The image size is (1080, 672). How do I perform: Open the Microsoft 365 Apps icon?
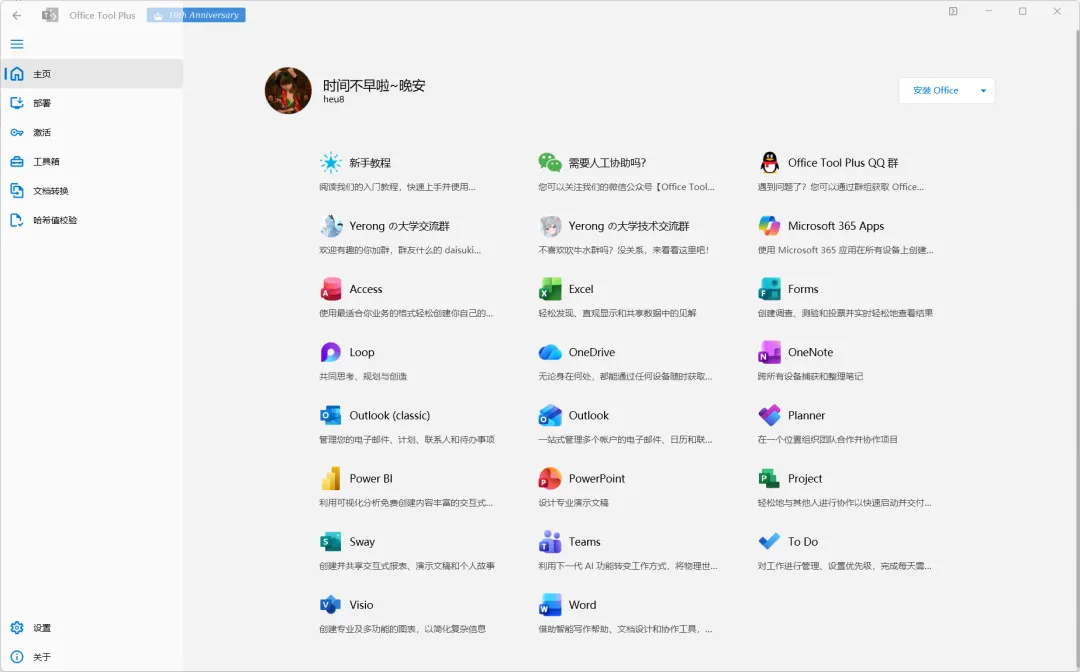(x=769, y=226)
